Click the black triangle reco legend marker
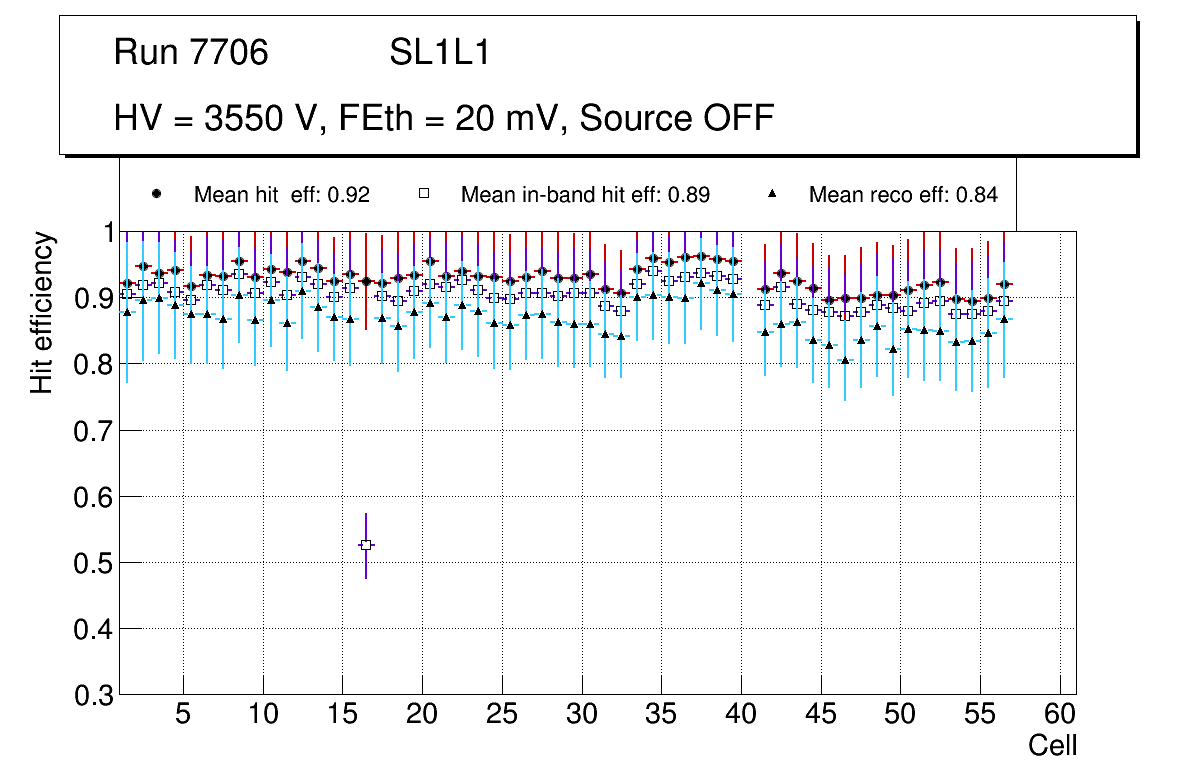Image resolution: width=1196 pixels, height=772 pixels. click(x=774, y=195)
